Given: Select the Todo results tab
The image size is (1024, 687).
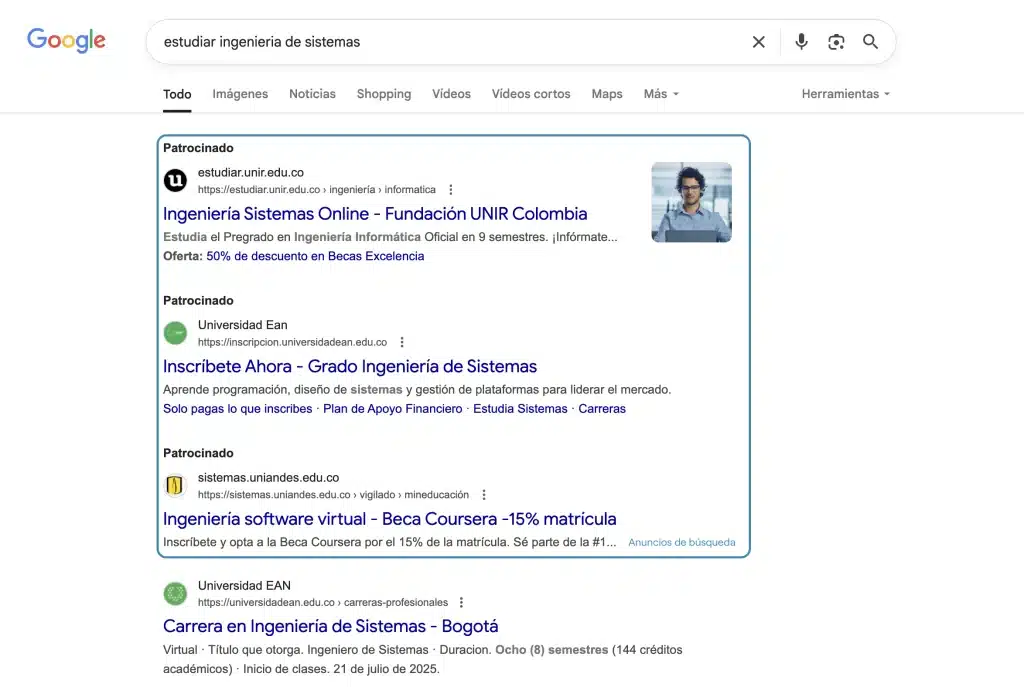Looking at the screenshot, I should click(177, 94).
